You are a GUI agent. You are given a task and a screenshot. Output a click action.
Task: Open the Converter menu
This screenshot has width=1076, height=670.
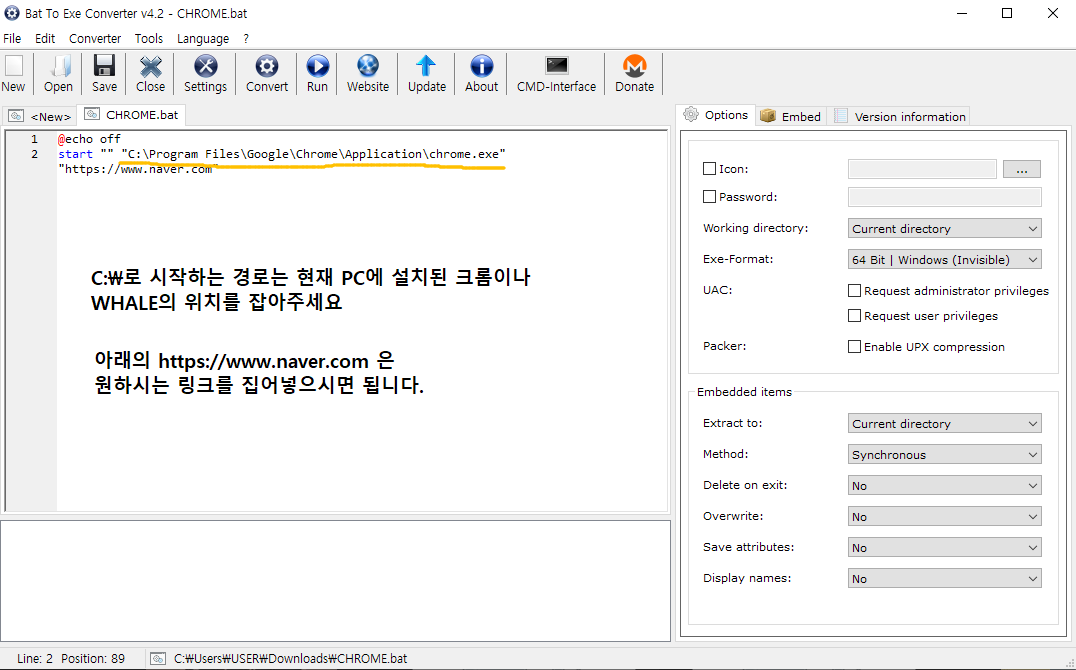tap(95, 38)
